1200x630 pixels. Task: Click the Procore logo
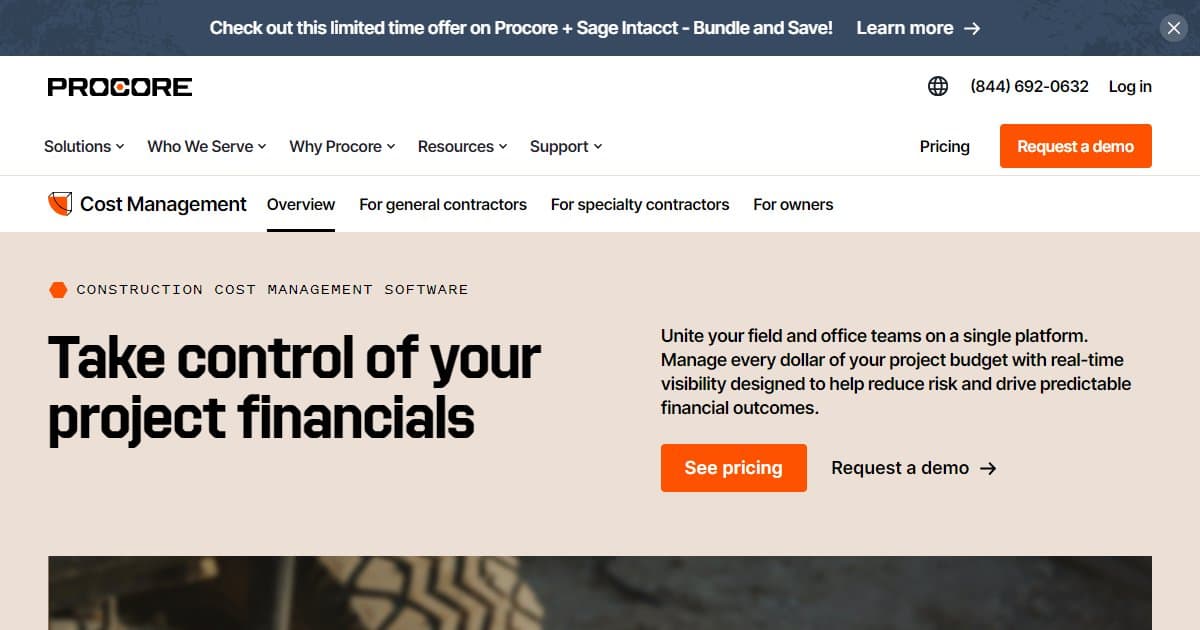click(x=118, y=86)
